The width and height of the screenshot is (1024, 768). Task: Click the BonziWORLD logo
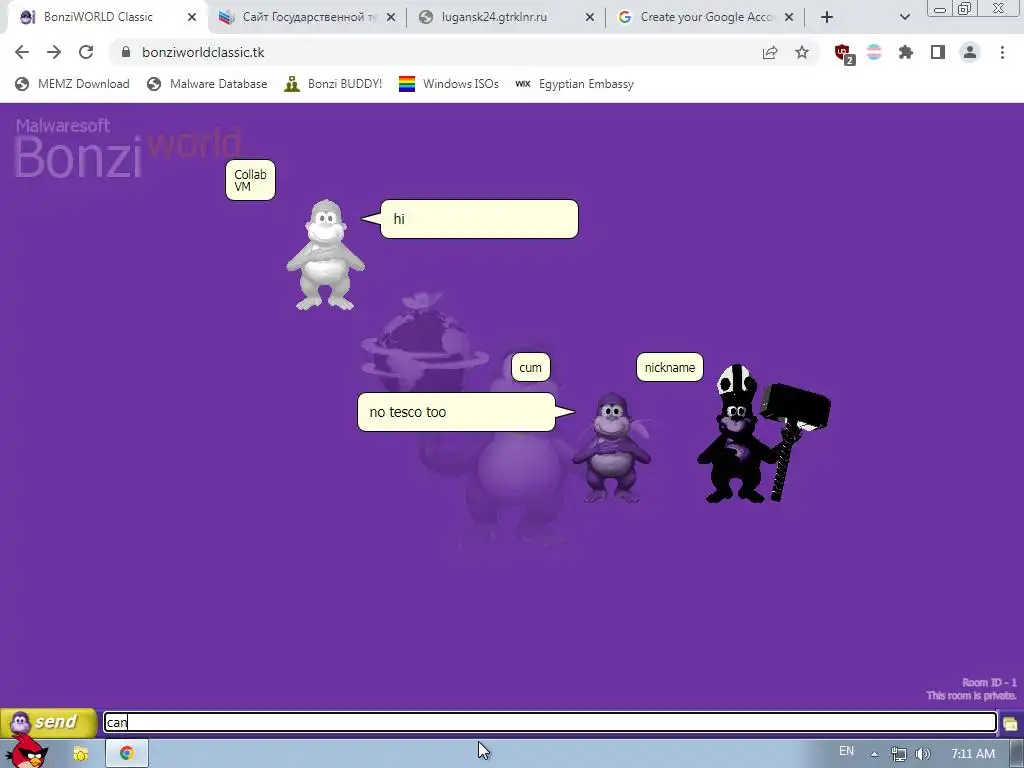[x=127, y=148]
